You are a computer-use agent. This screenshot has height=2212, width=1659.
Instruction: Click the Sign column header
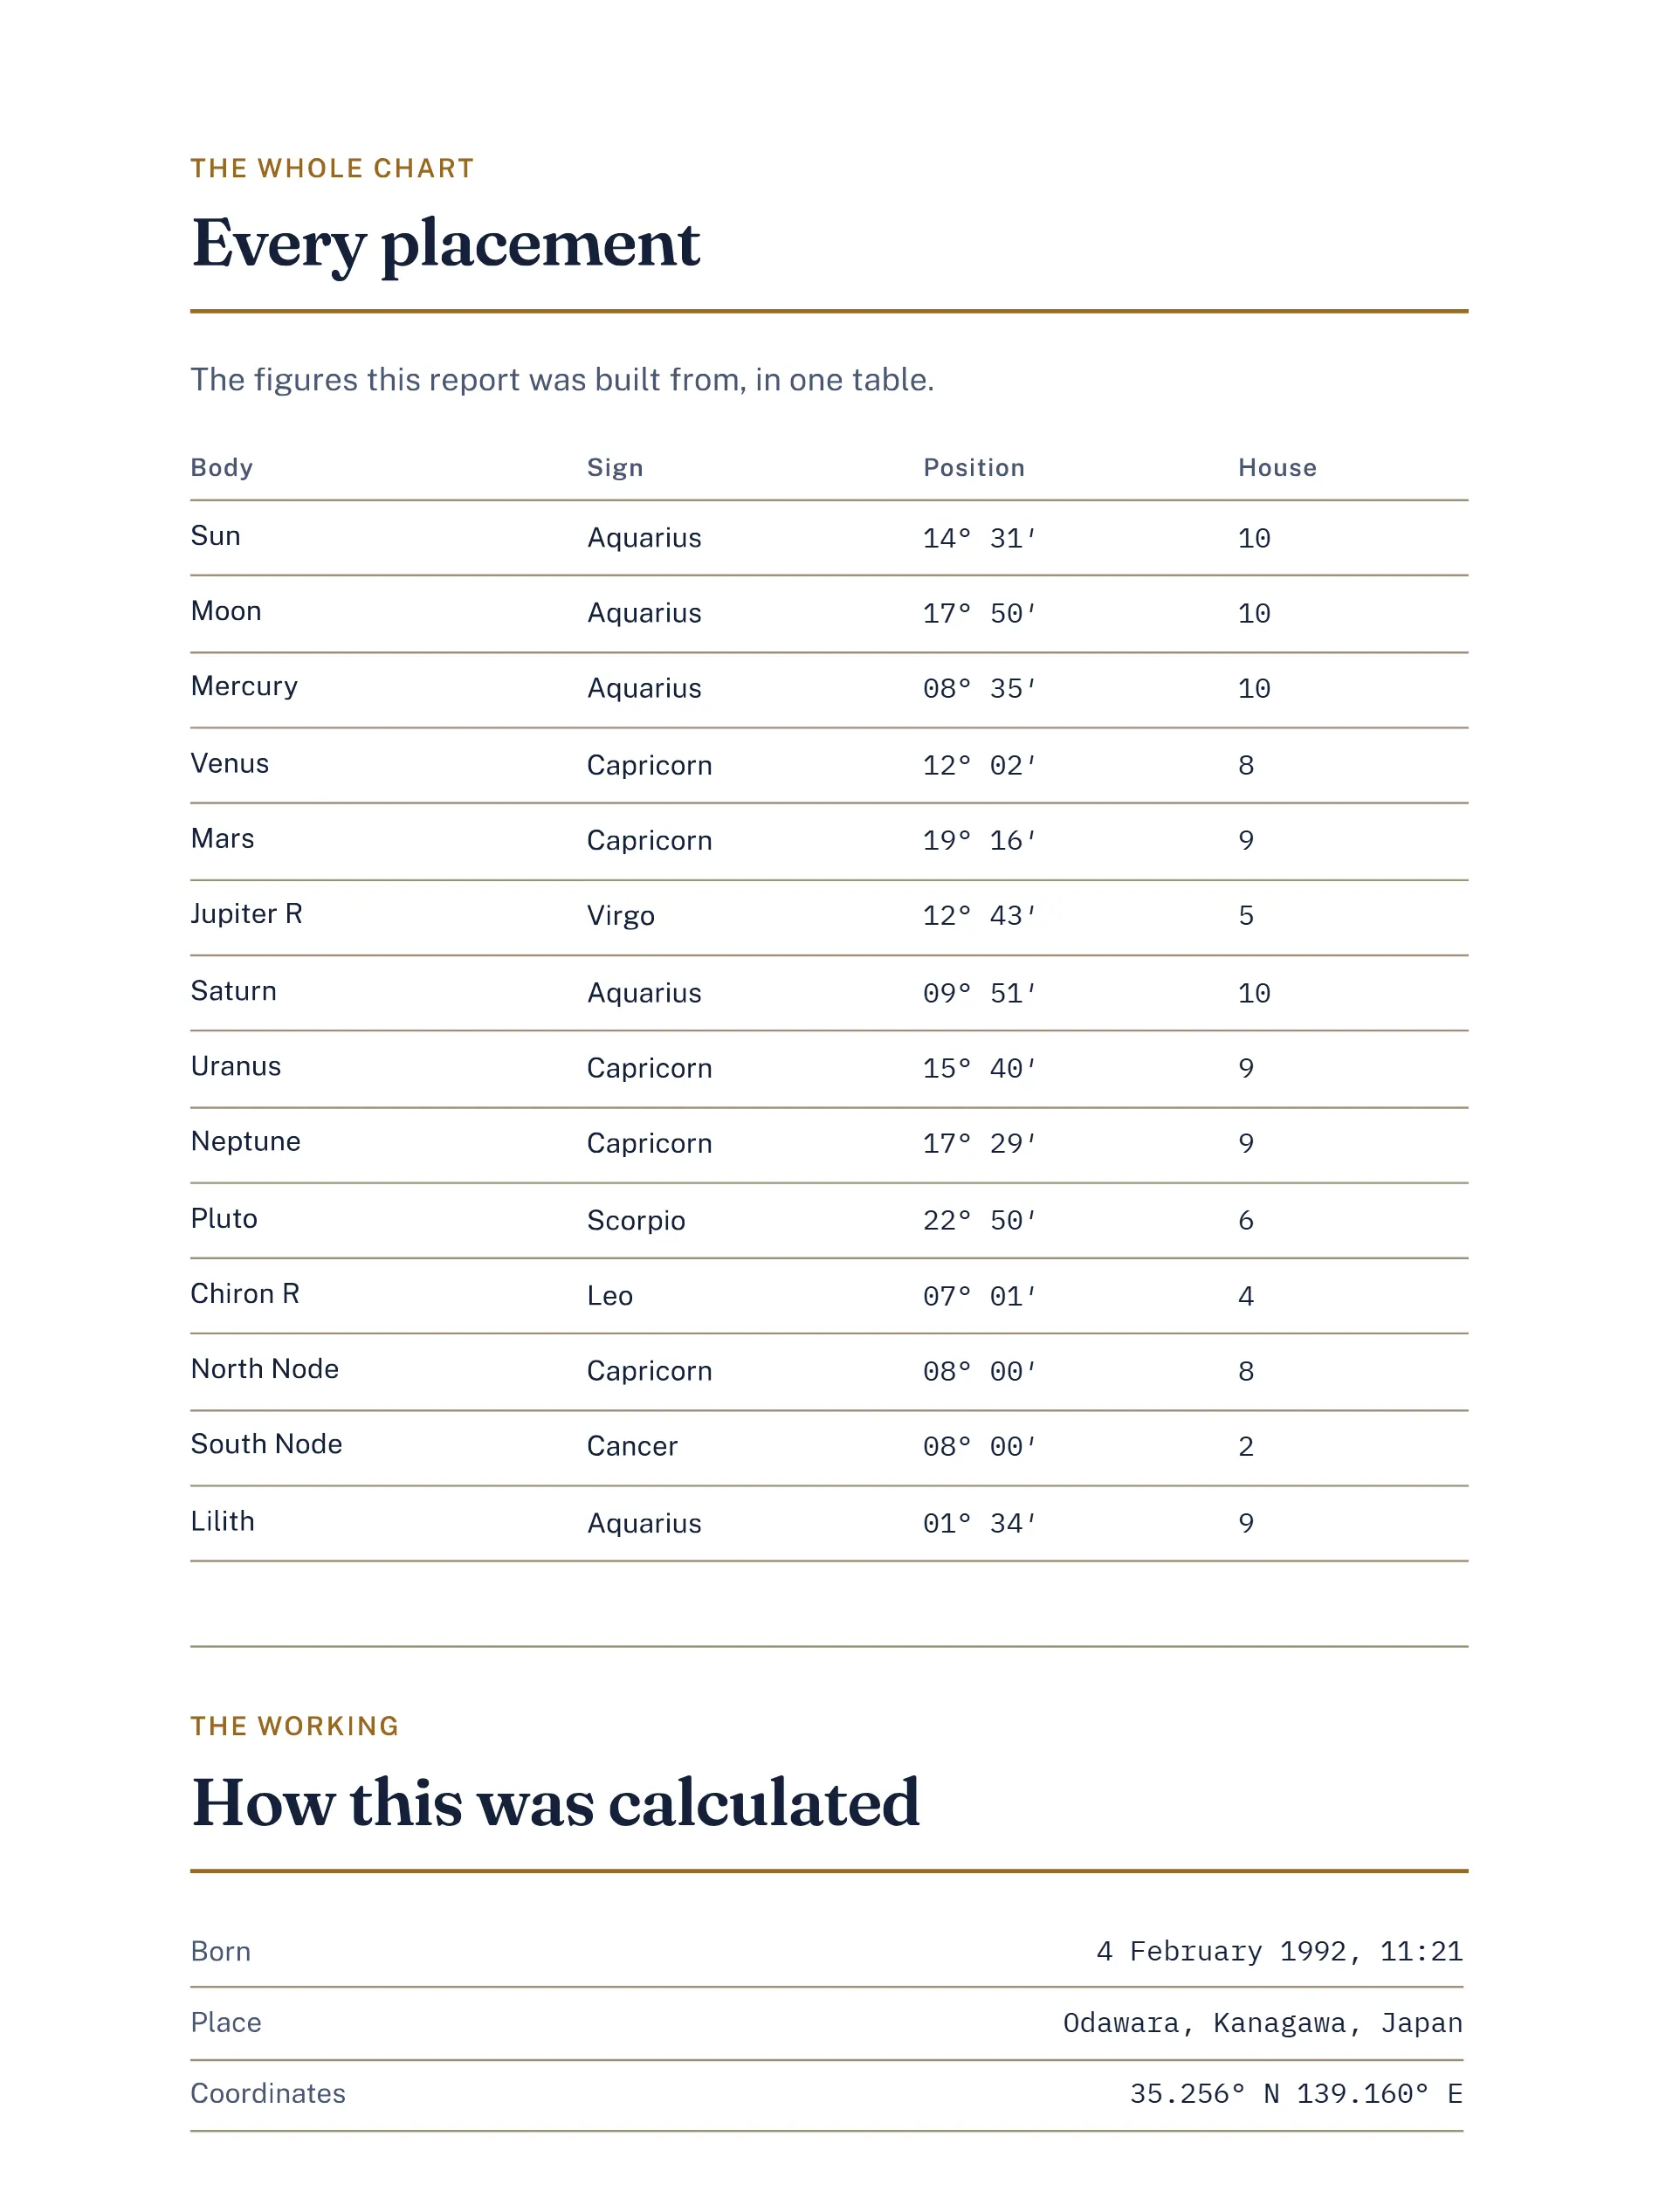pyautogui.click(x=614, y=467)
